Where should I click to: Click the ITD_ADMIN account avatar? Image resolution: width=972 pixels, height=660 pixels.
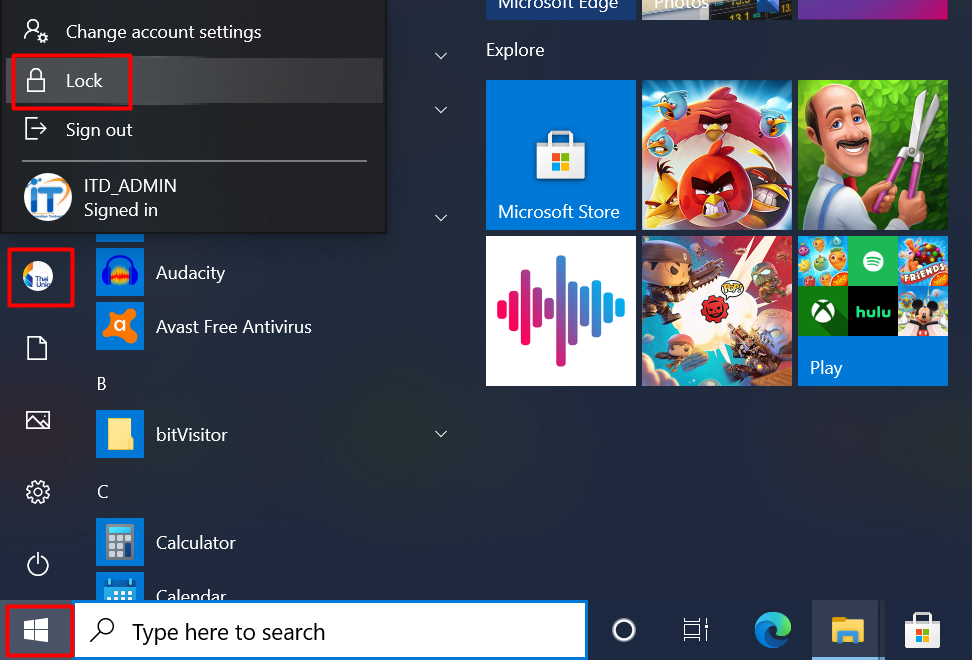pos(47,197)
